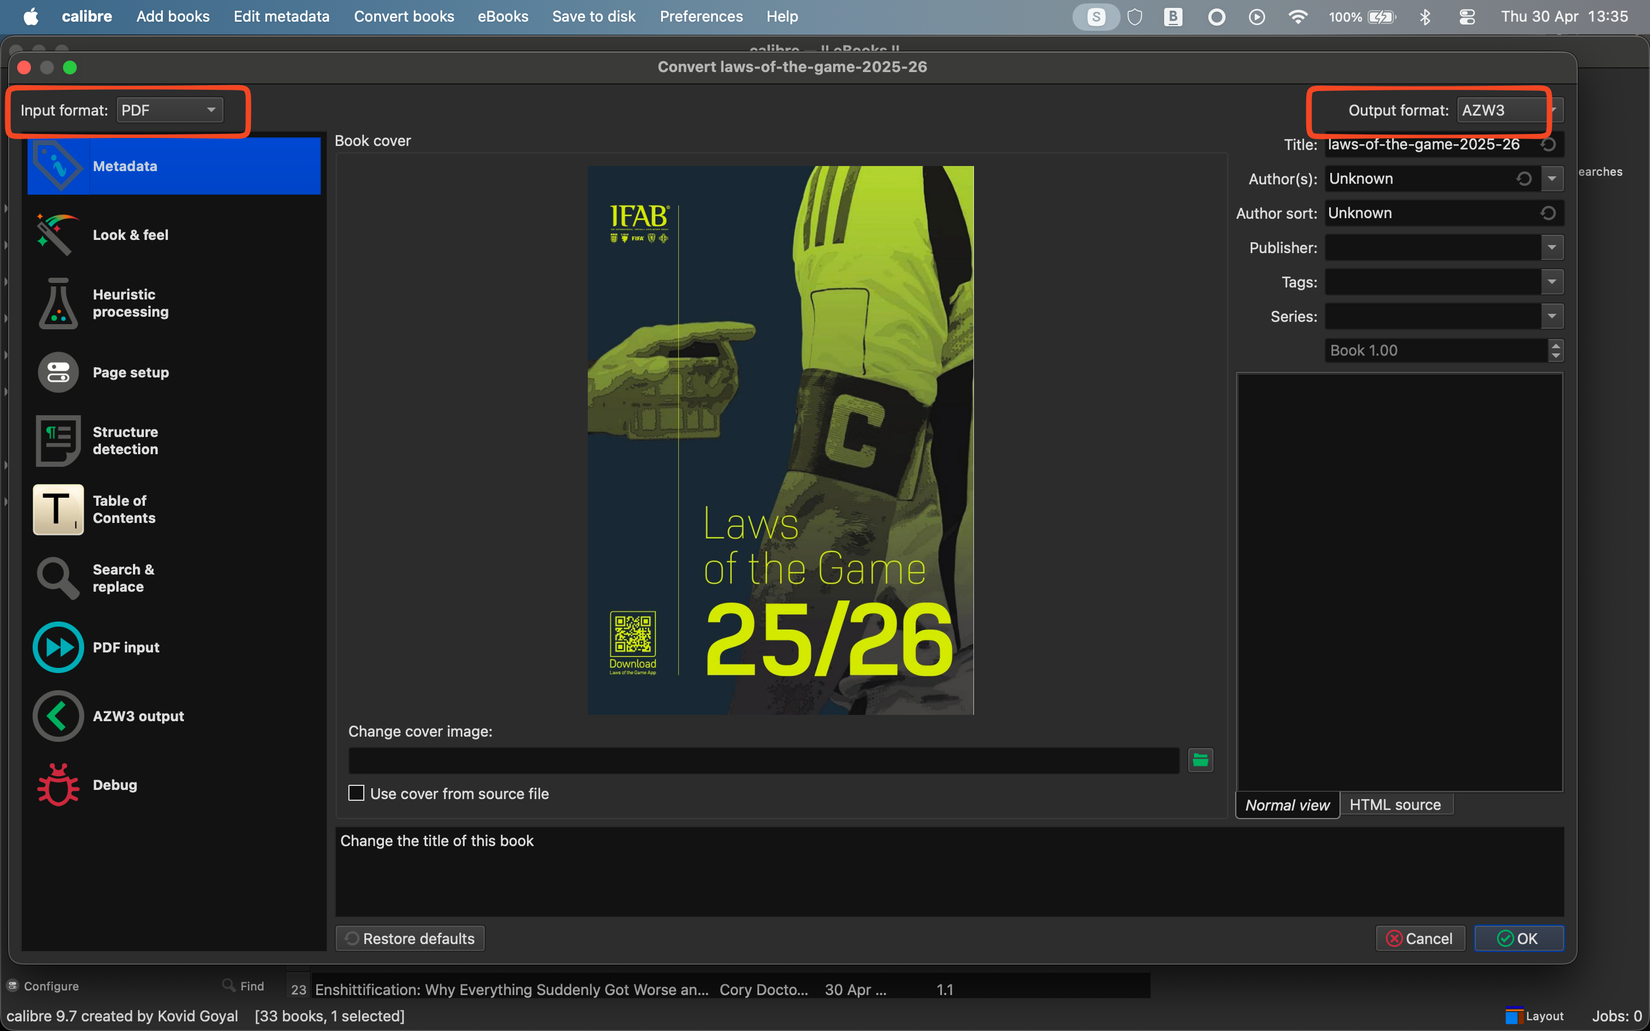Click the comments editor area

point(1399,582)
